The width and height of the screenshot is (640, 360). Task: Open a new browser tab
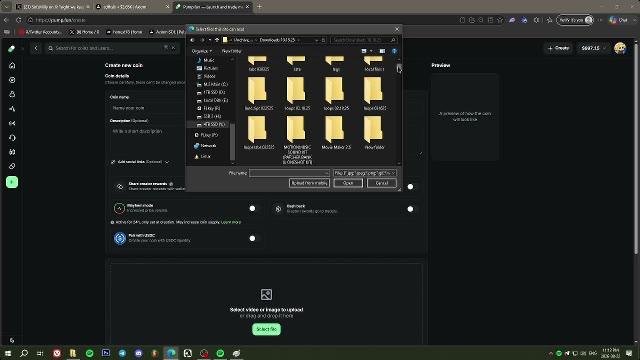260,7
